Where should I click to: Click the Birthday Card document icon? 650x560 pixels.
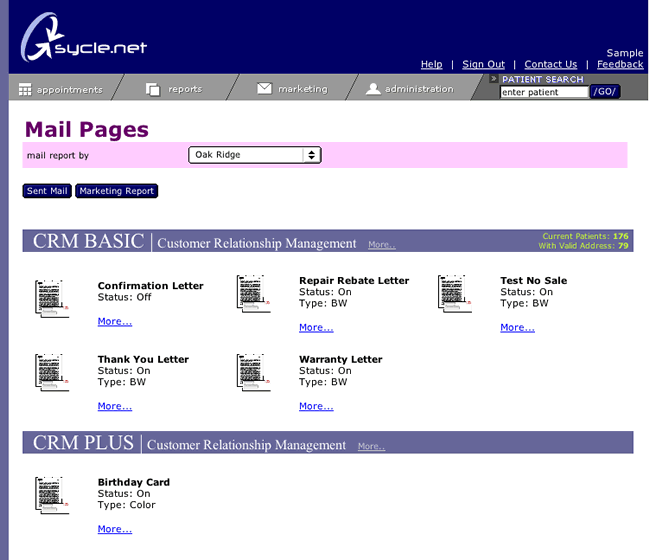[x=52, y=495]
